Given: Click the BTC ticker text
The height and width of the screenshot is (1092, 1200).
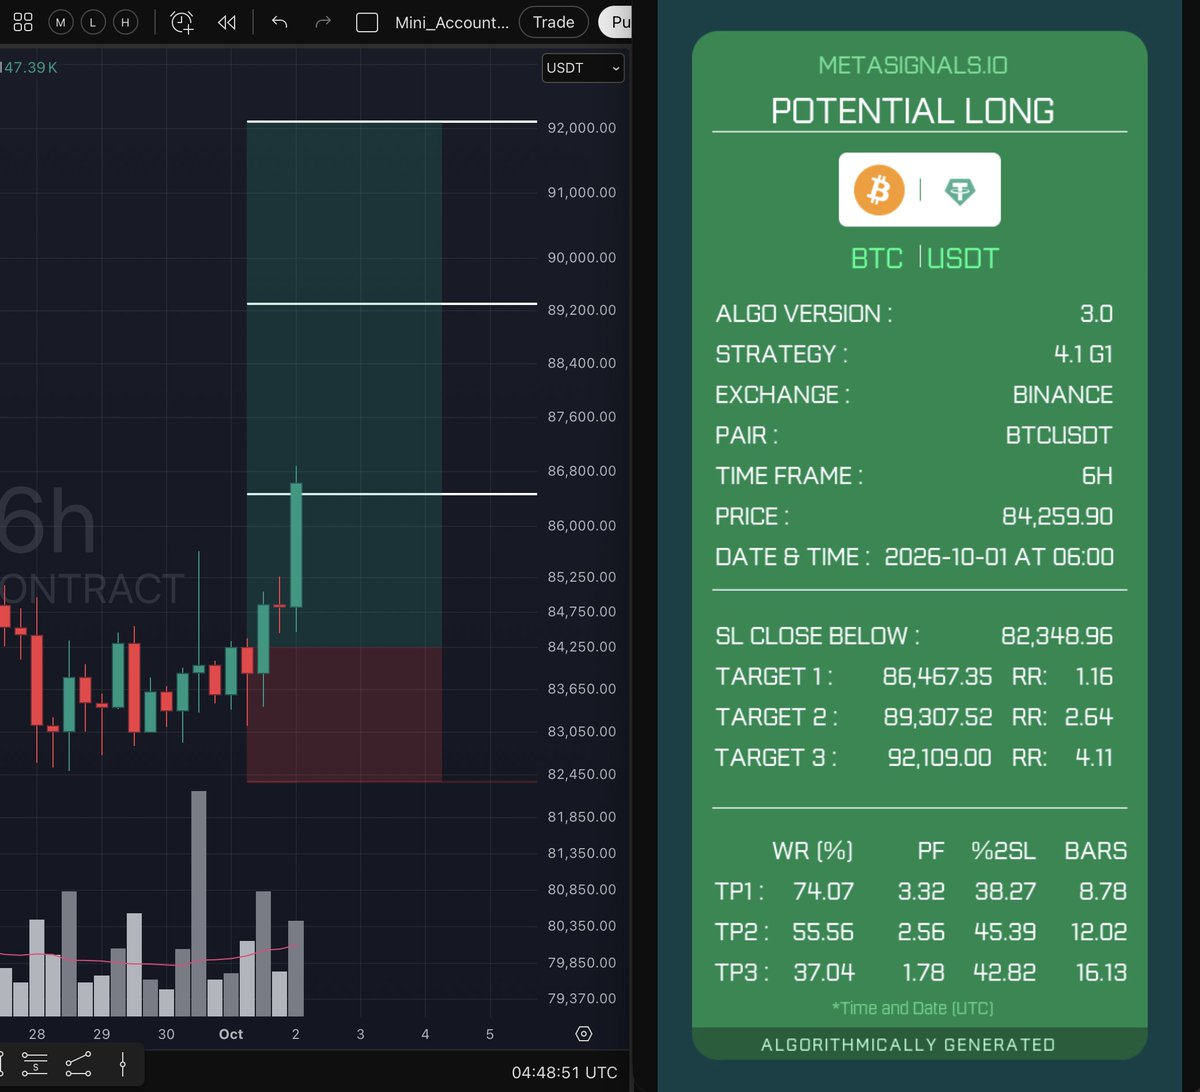Looking at the screenshot, I should [x=877, y=258].
